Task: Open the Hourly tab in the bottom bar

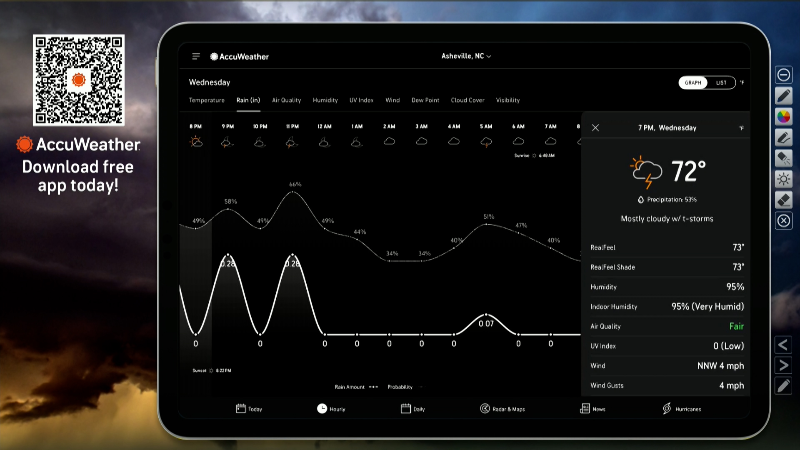Action: pyautogui.click(x=331, y=409)
